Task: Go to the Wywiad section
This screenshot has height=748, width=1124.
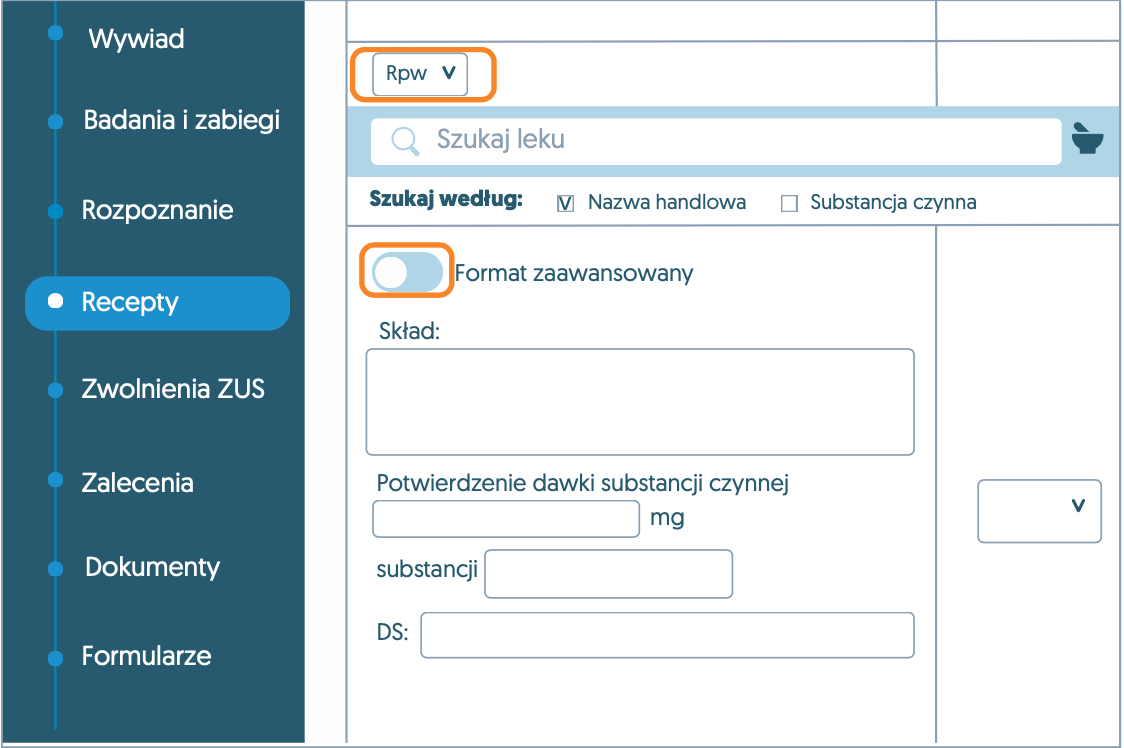Action: pyautogui.click(x=136, y=40)
